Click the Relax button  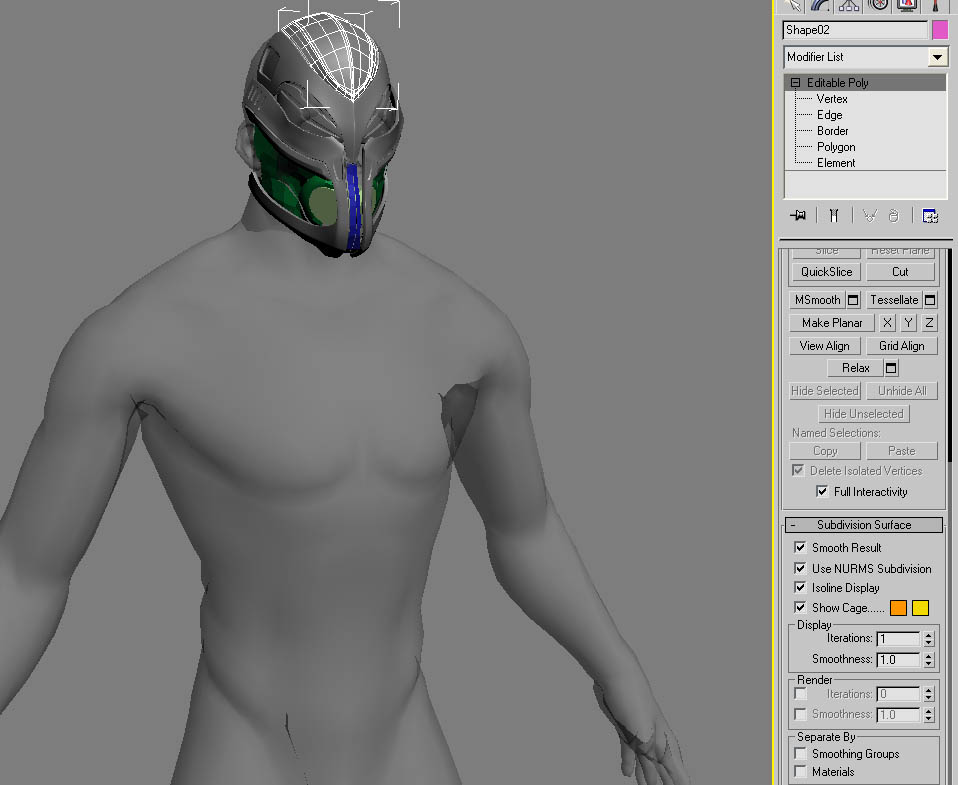tap(855, 368)
